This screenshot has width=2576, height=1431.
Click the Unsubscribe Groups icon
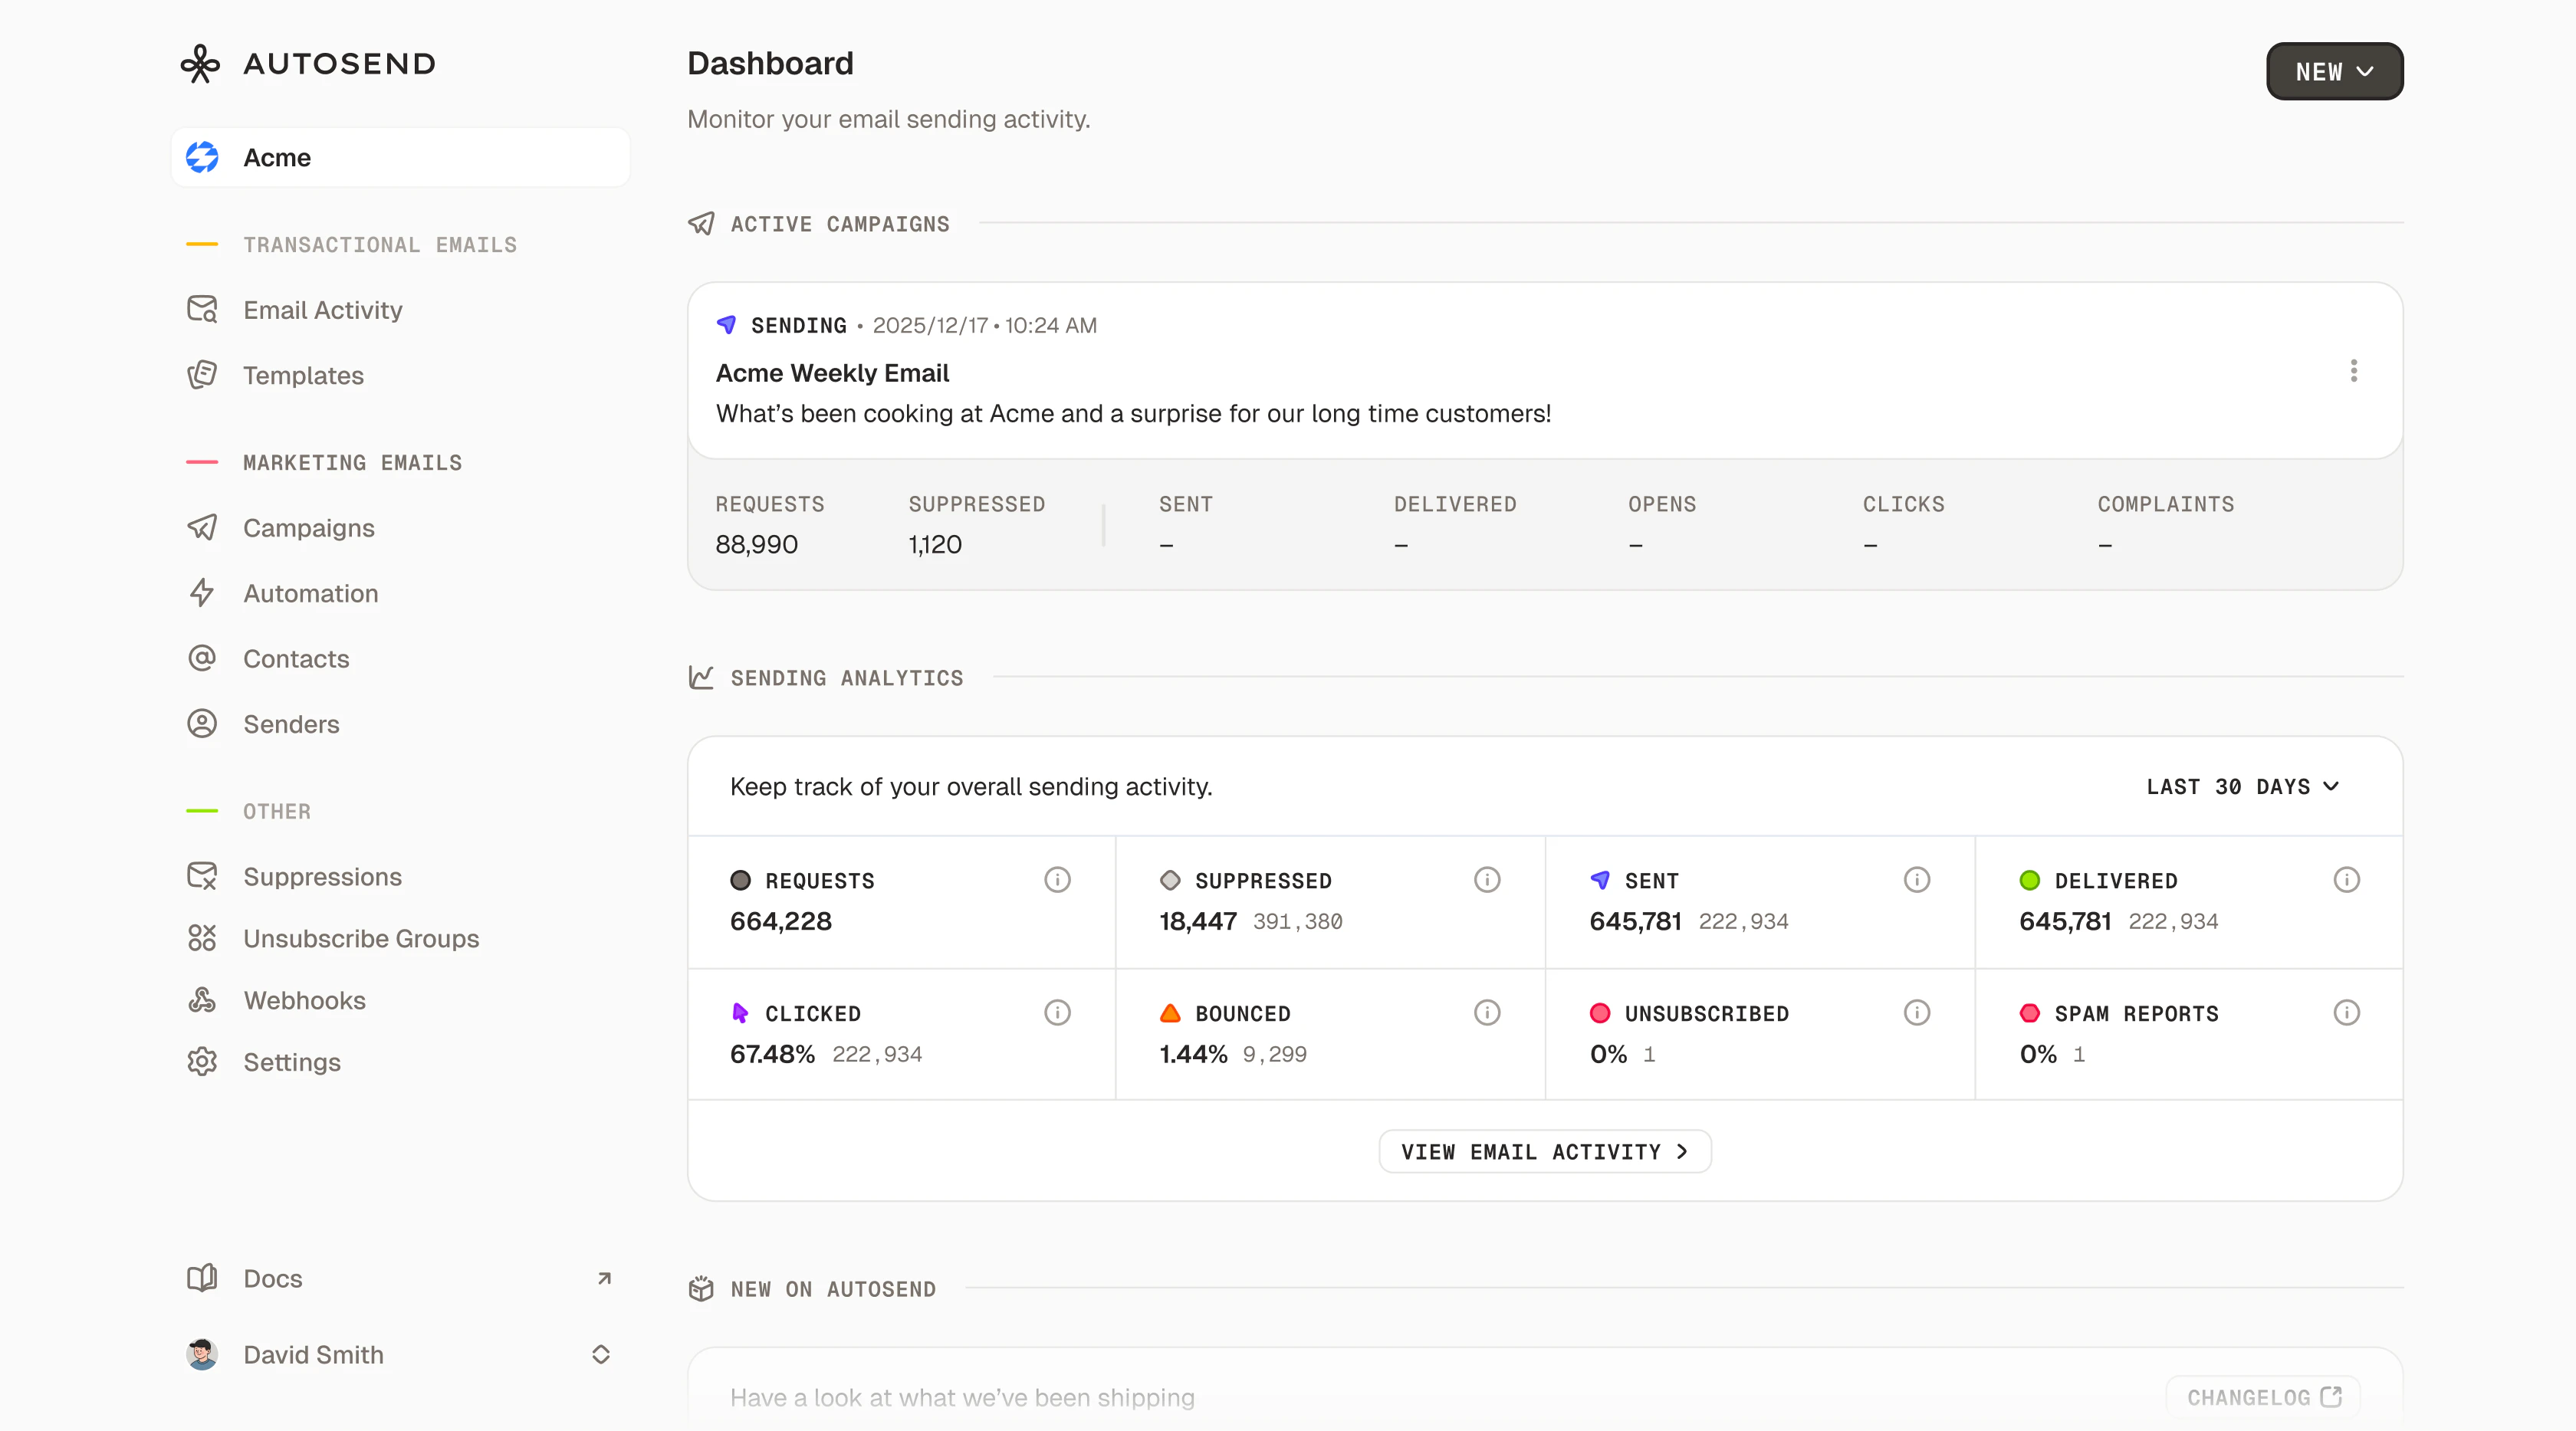(x=202, y=938)
